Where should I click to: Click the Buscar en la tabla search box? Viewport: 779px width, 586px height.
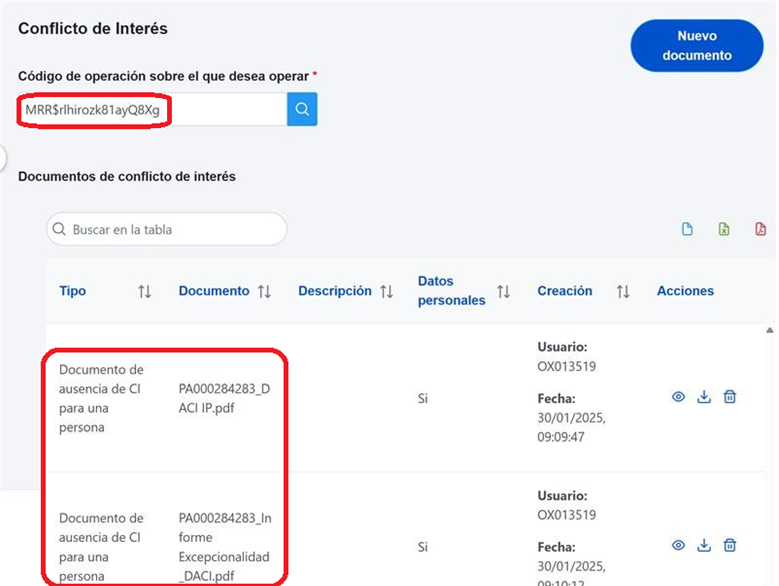pos(175,229)
